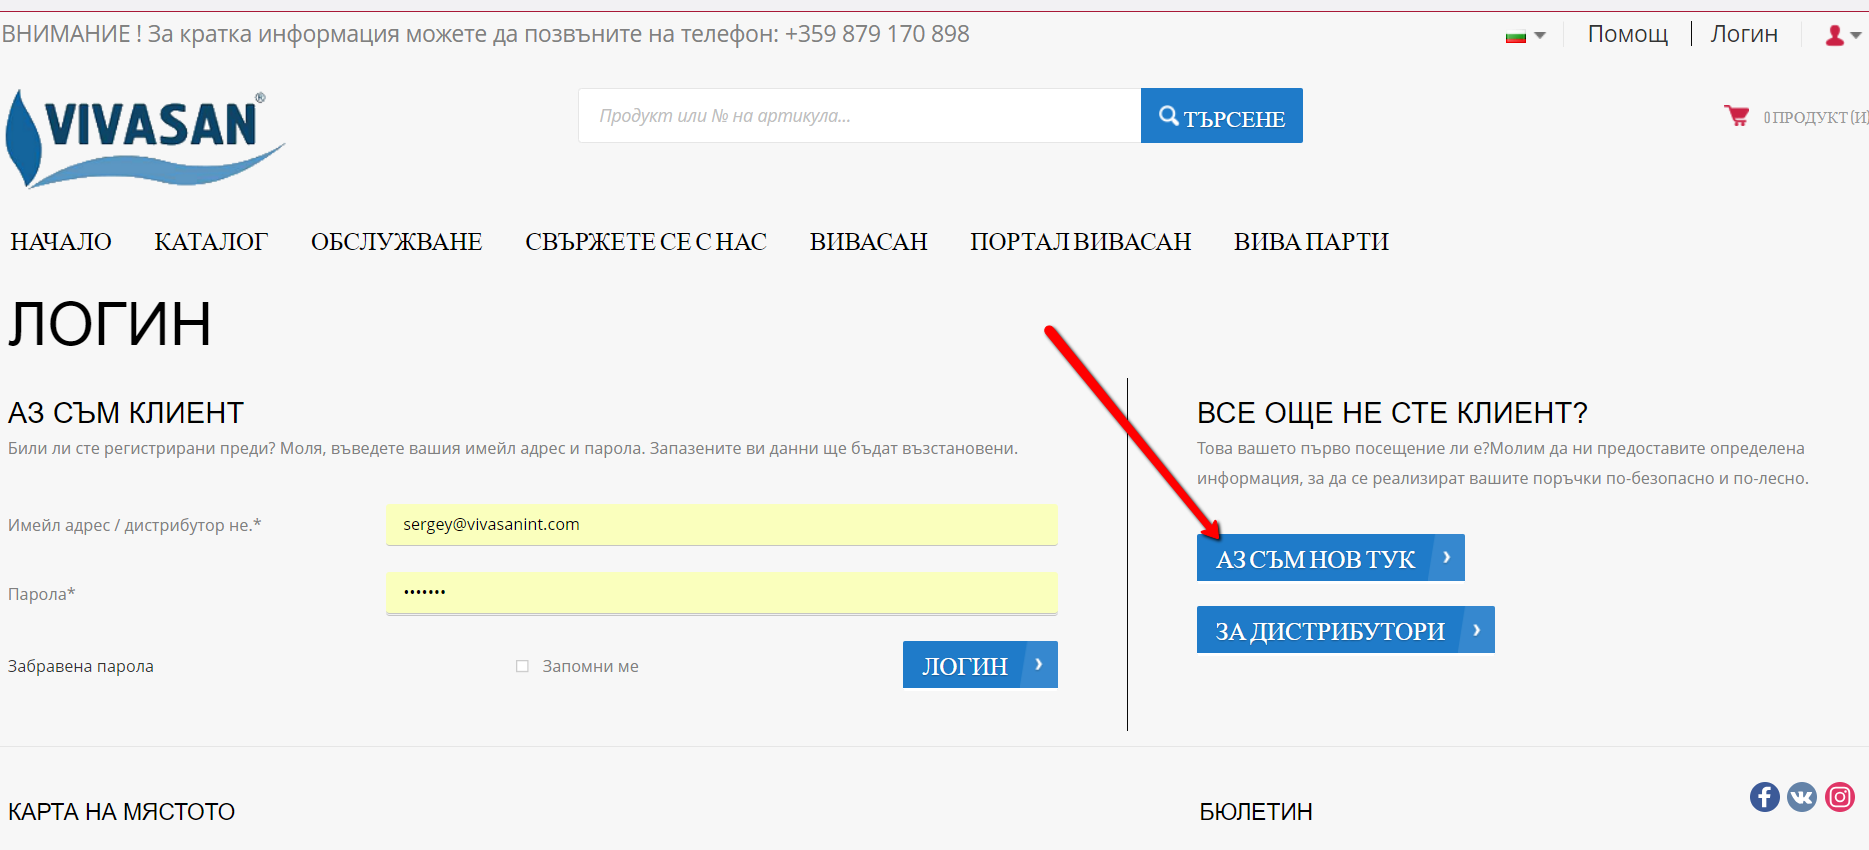Open the Помощ link in header
The width and height of the screenshot is (1869, 850).
pos(1628,34)
